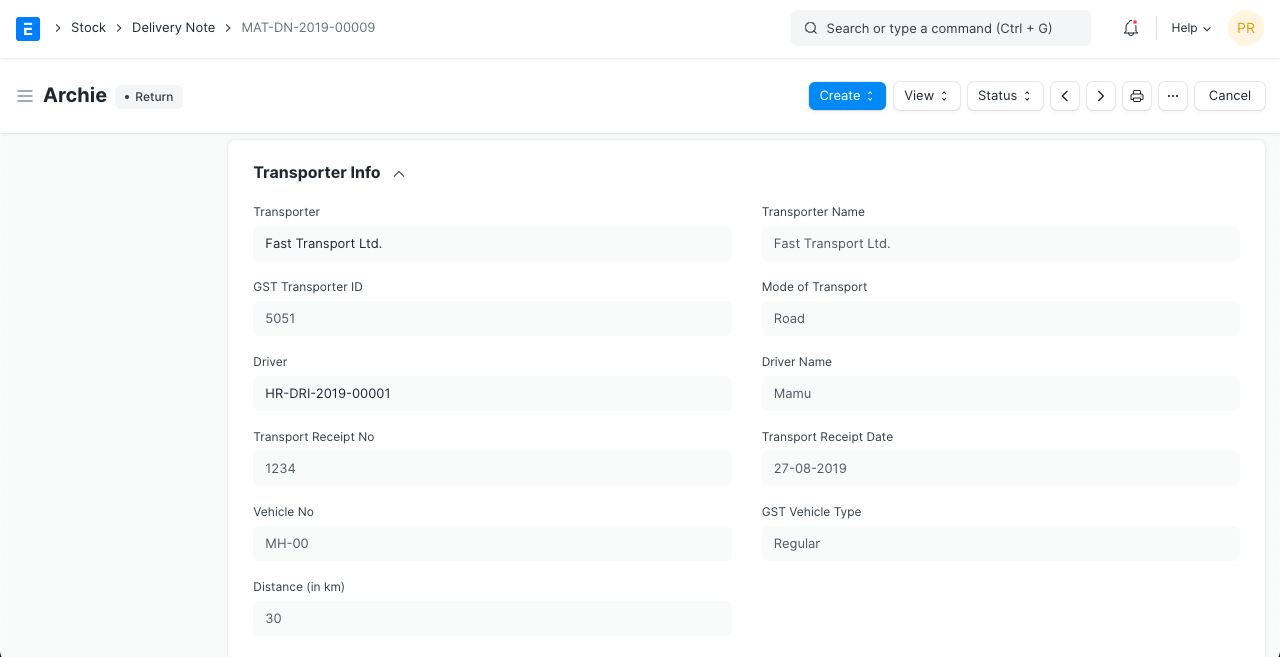Navigate to Stock breadcrumb
The image size is (1280, 657).
88,28
